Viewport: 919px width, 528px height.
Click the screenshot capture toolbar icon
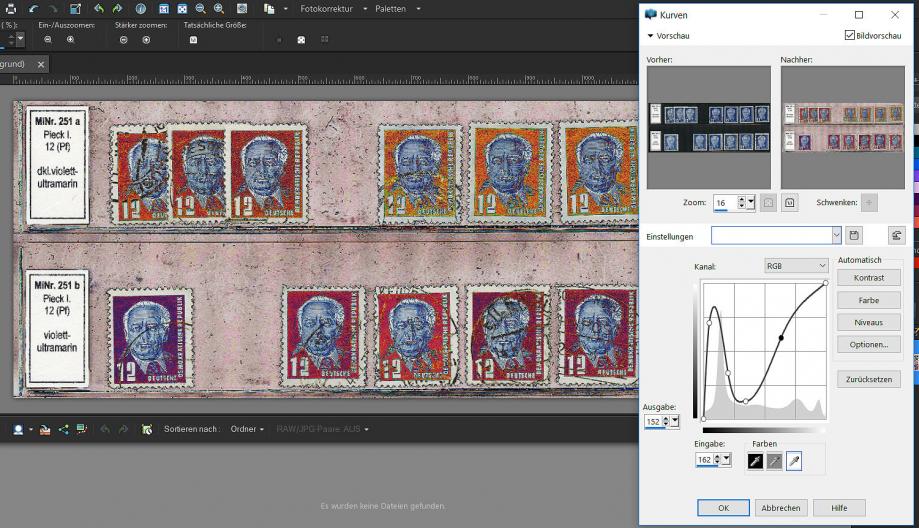pos(241,9)
